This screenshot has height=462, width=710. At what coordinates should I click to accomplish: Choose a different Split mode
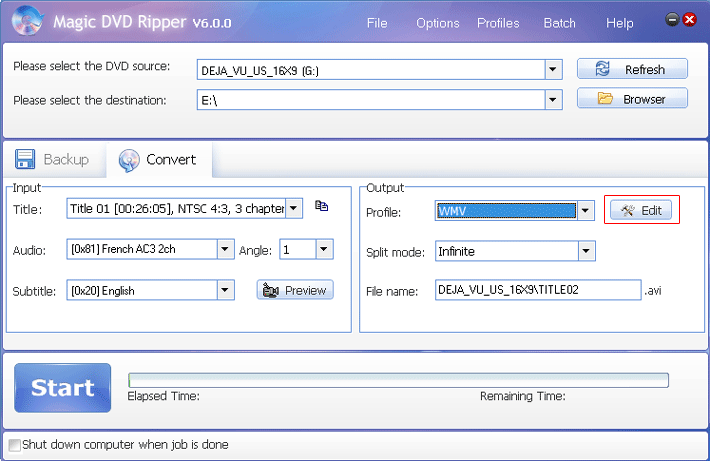(586, 251)
